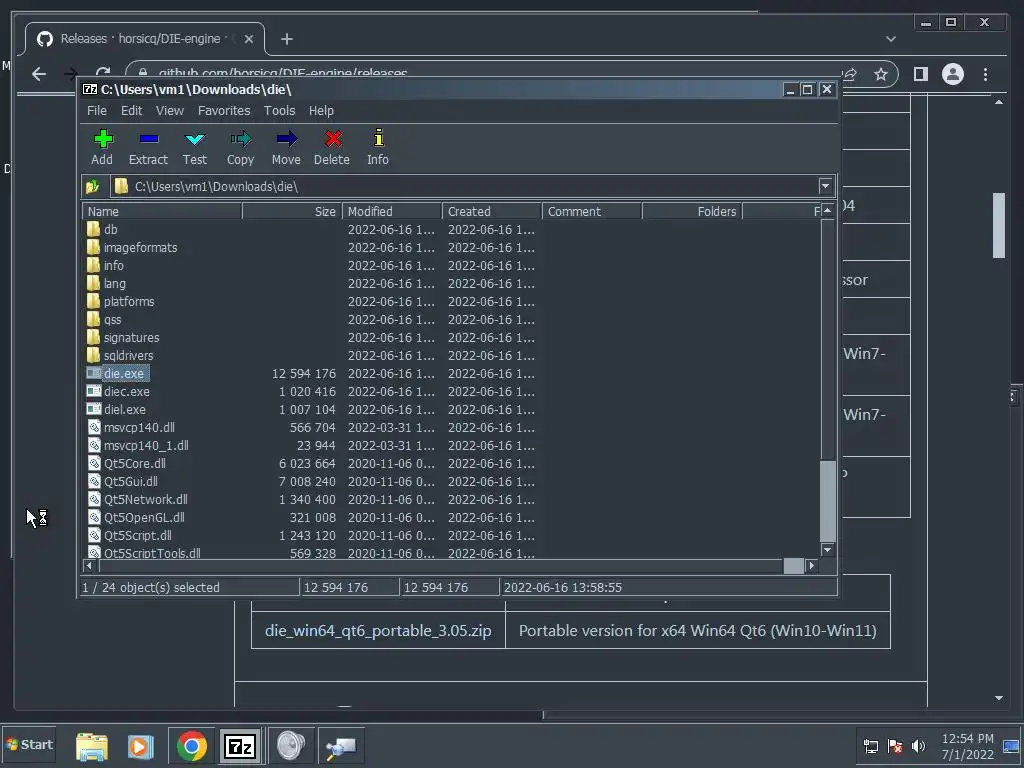
Task: Open the View menu
Action: (170, 111)
